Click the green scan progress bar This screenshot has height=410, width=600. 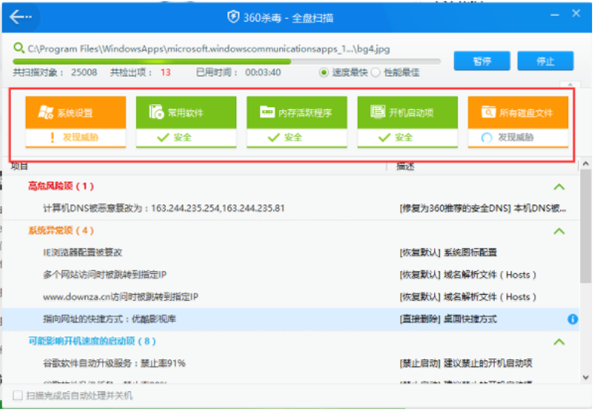coord(227,61)
